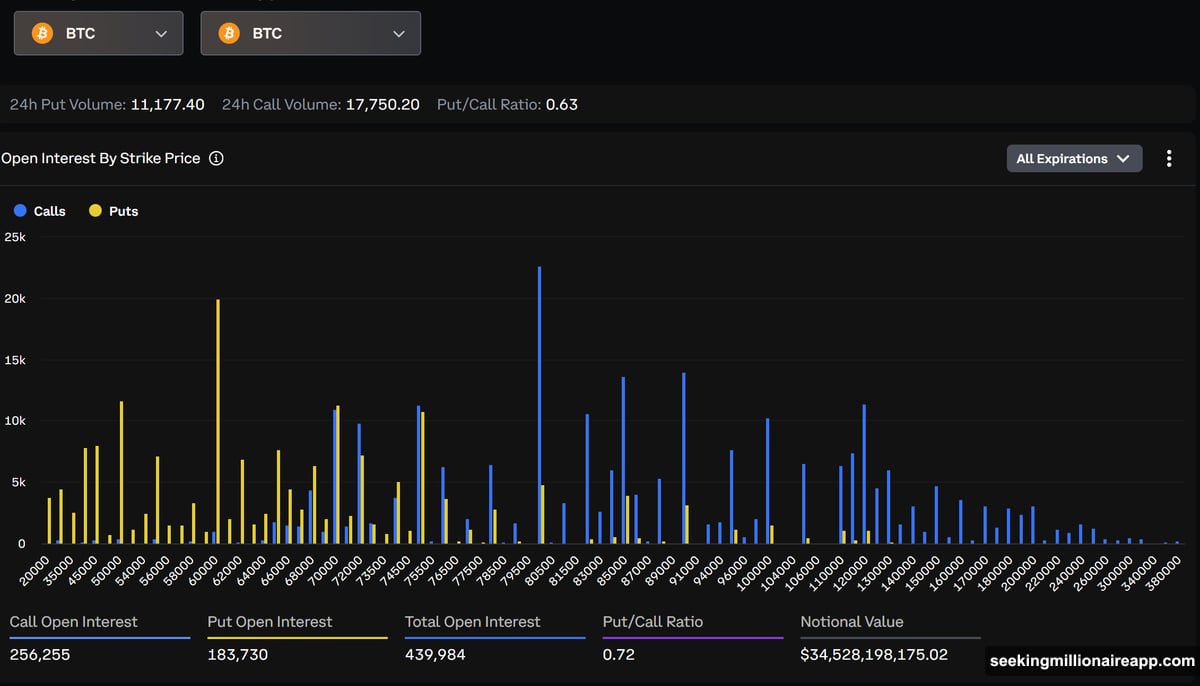Viewport: 1200px width, 686px height.
Task: Click the Bitcoin icon in the second BTC selector
Action: 229,33
